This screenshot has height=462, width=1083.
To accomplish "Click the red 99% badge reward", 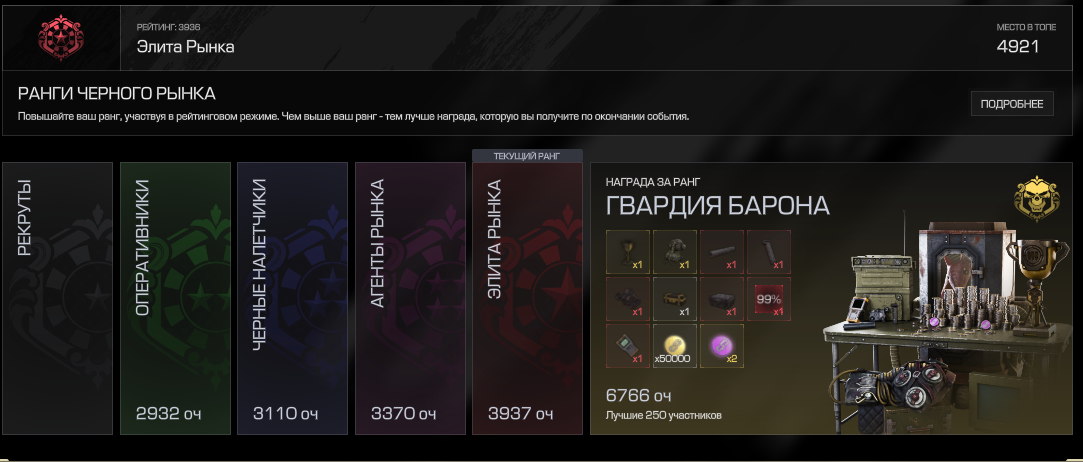I will point(769,299).
